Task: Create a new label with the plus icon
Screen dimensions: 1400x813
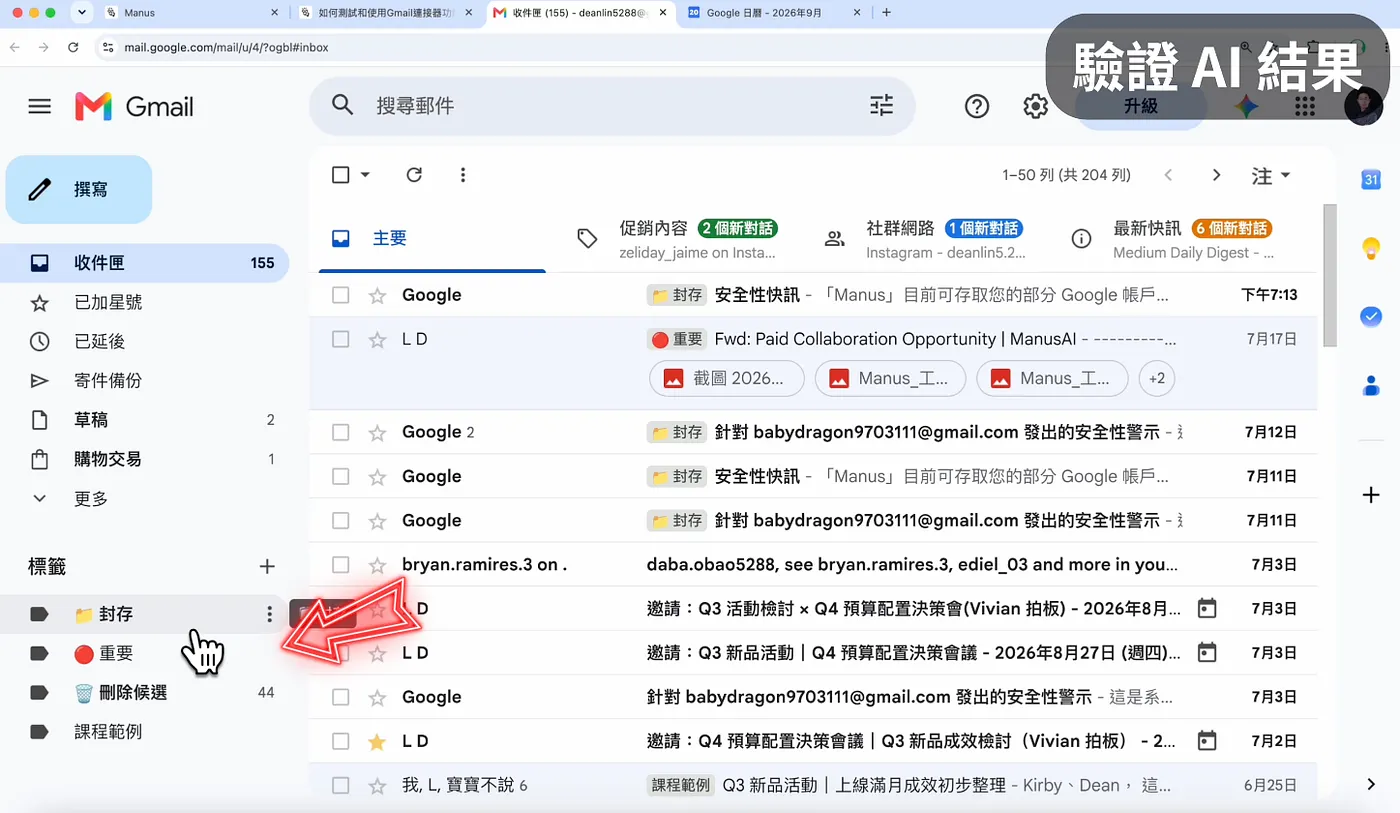Action: point(267,567)
